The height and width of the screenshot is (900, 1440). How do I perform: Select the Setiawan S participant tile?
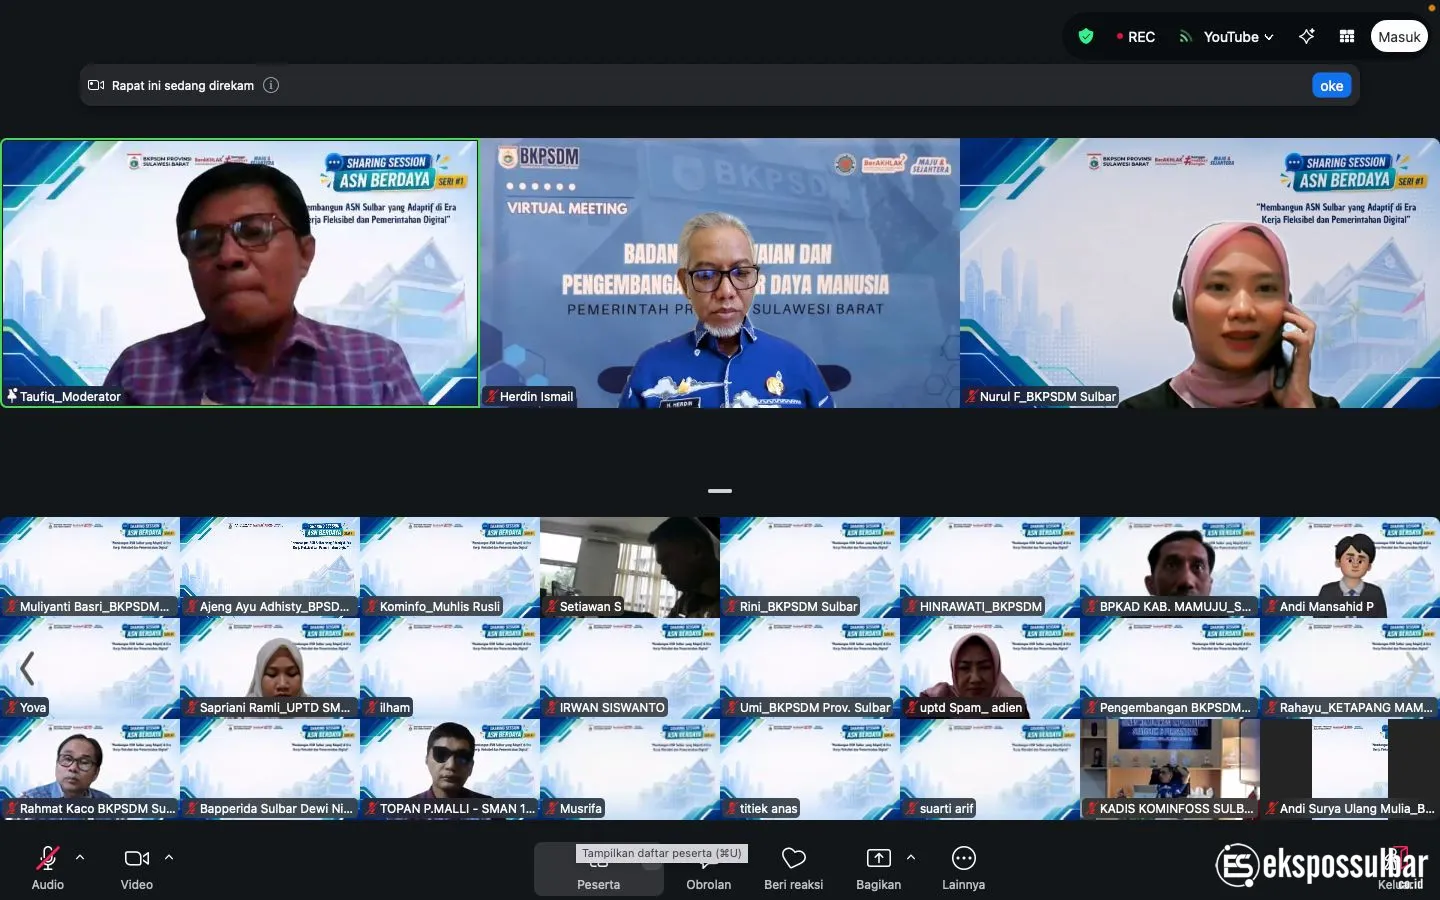pos(630,567)
